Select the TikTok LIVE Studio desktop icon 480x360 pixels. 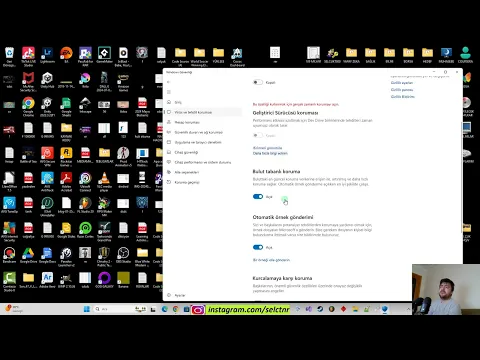28,57
